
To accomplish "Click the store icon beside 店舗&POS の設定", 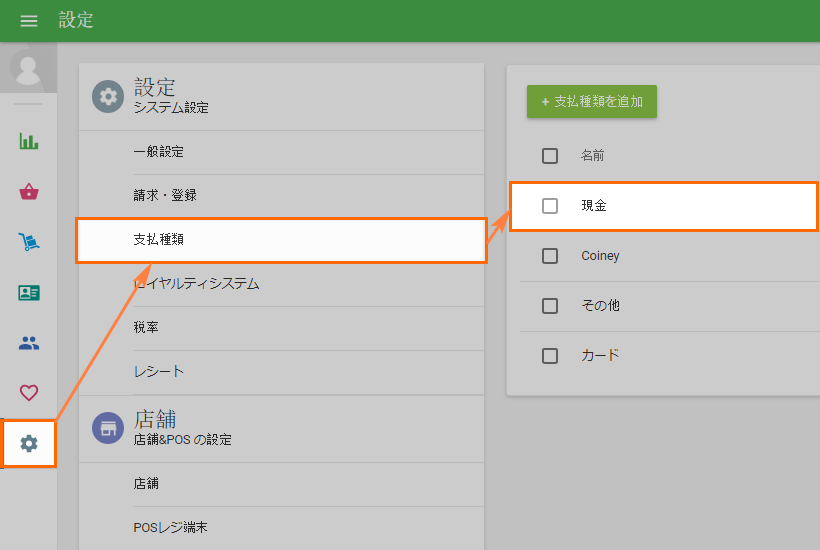I will click(108, 428).
